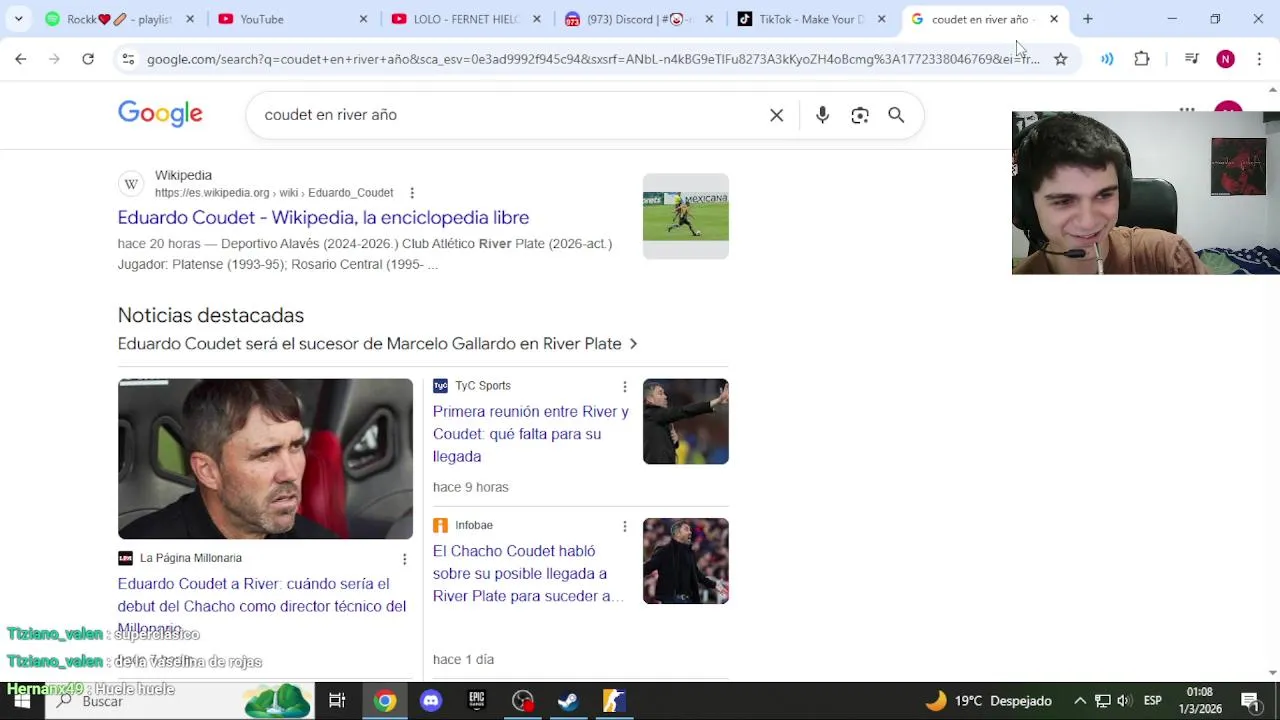This screenshot has height=720, width=1280.
Task: Clear the Google search box text
Action: 776,115
